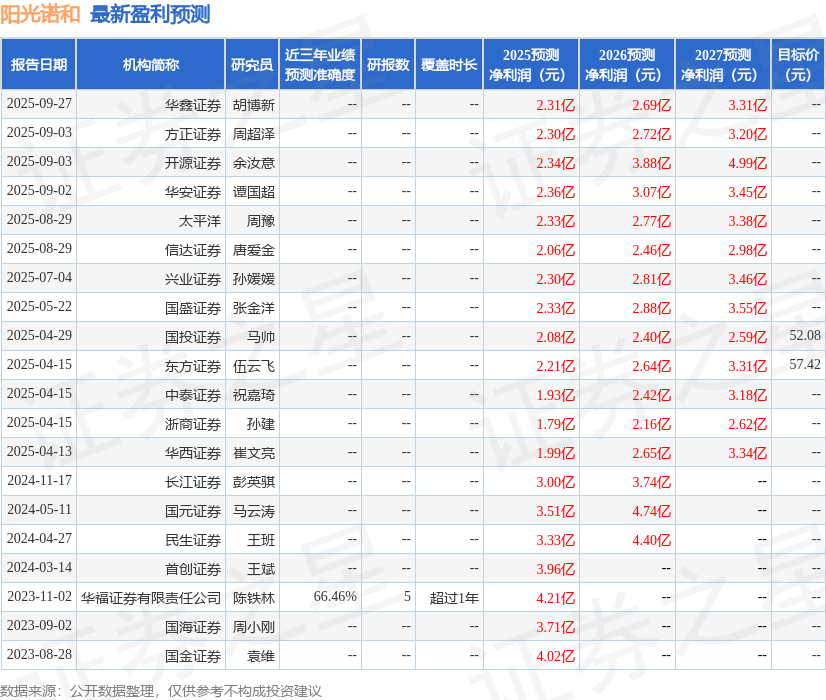Click the 4.99亿 forecast value
The width and height of the screenshot is (826, 700).
click(x=748, y=163)
